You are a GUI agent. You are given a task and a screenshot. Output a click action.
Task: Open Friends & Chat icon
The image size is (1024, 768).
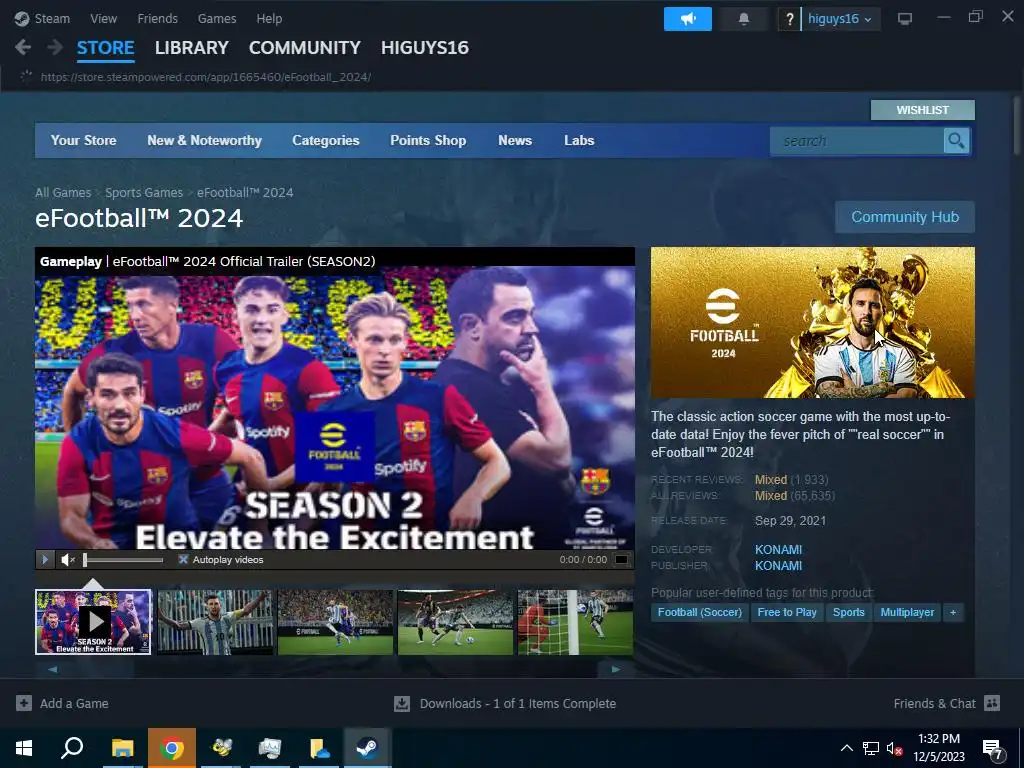coord(992,703)
